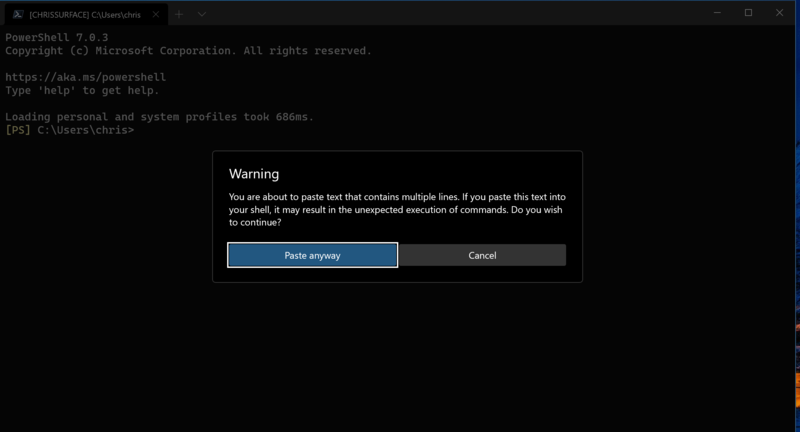Select the [CHRISSURFACE] C:\Users\chris tab
Screen dimensions: 800x432
pyautogui.click(x=85, y=14)
